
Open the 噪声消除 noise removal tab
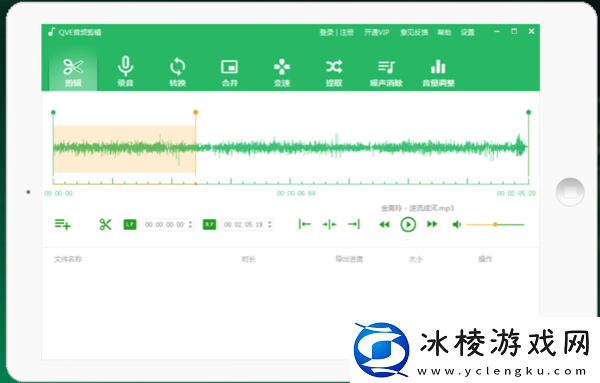click(x=386, y=72)
